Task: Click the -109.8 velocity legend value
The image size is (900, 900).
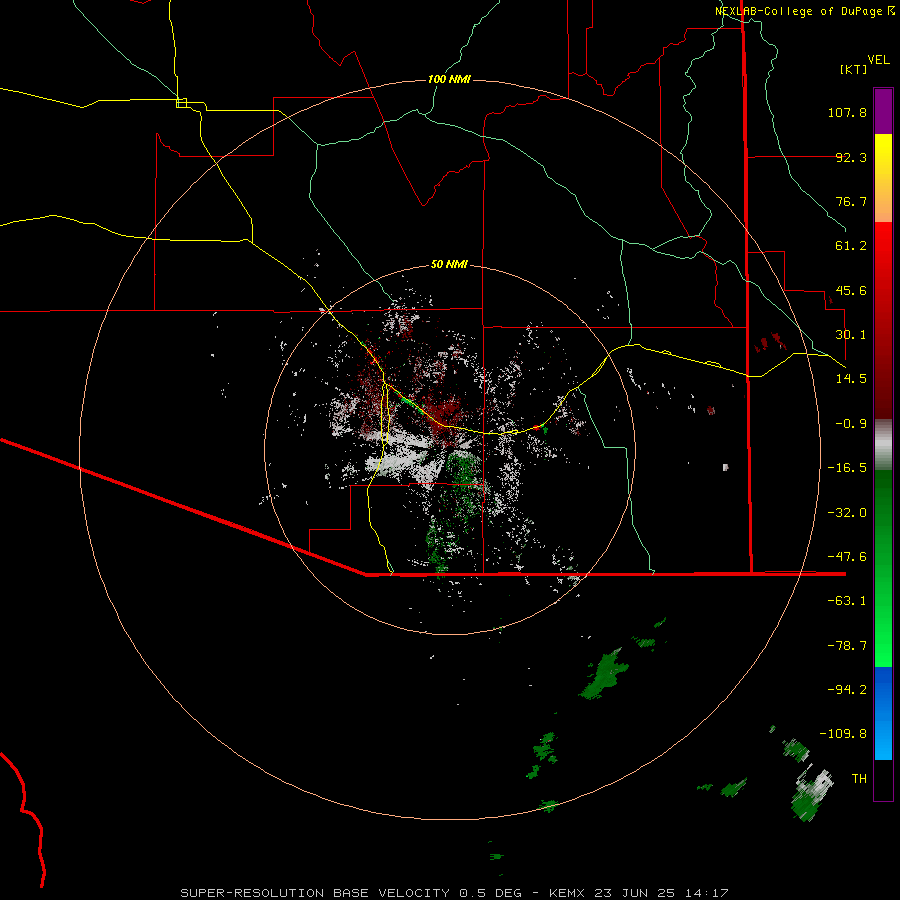Action: [843, 734]
